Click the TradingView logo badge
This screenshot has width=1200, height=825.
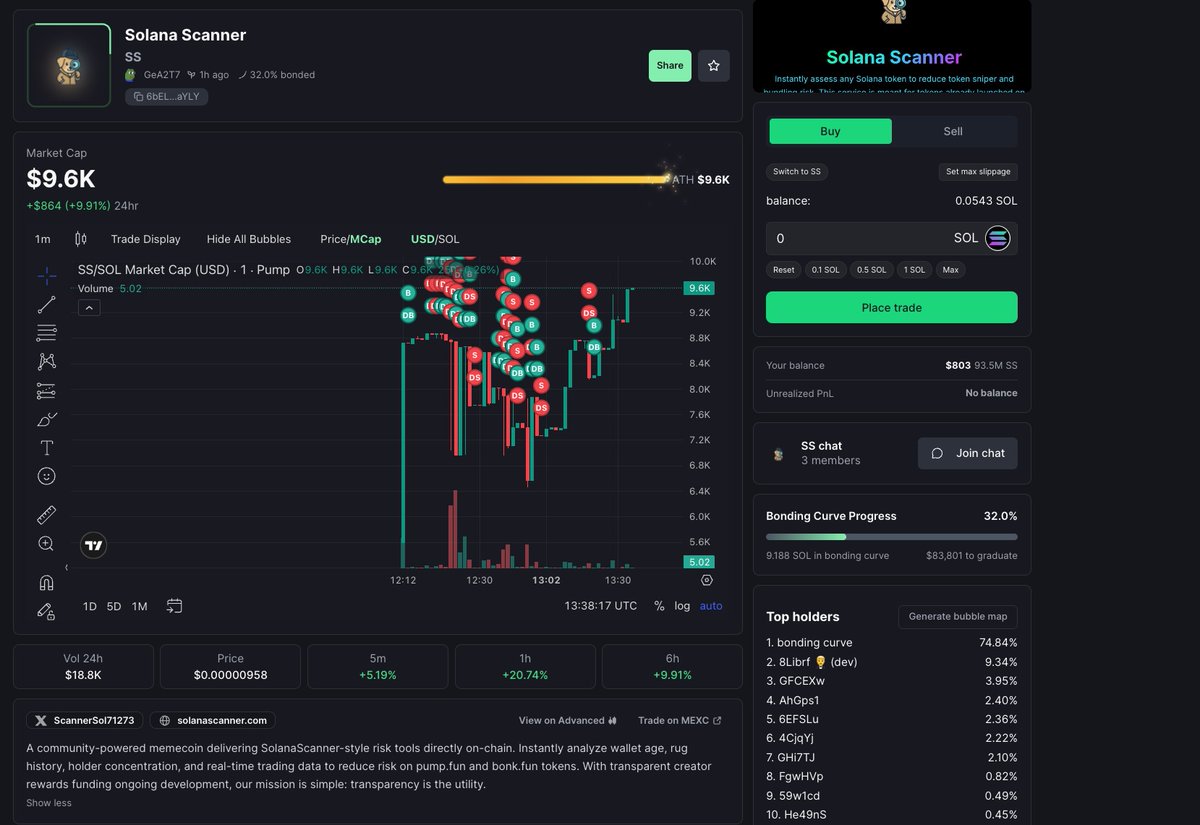(x=94, y=546)
